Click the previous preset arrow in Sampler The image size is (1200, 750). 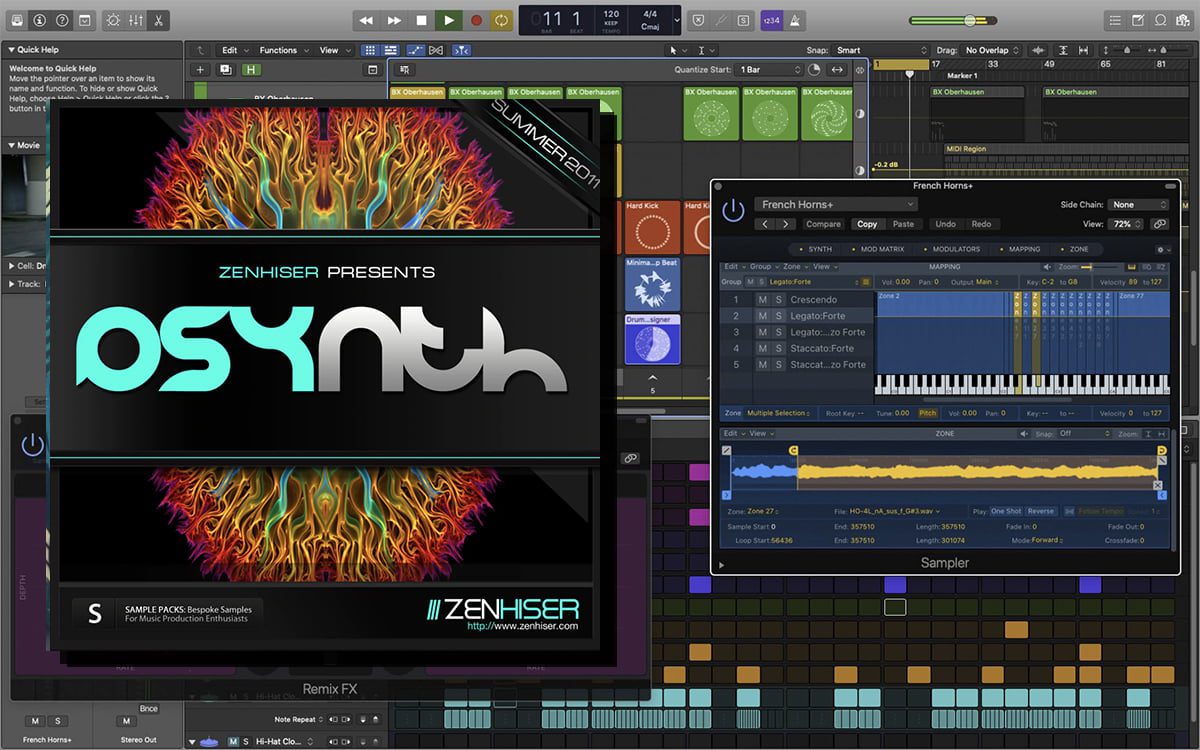[767, 224]
